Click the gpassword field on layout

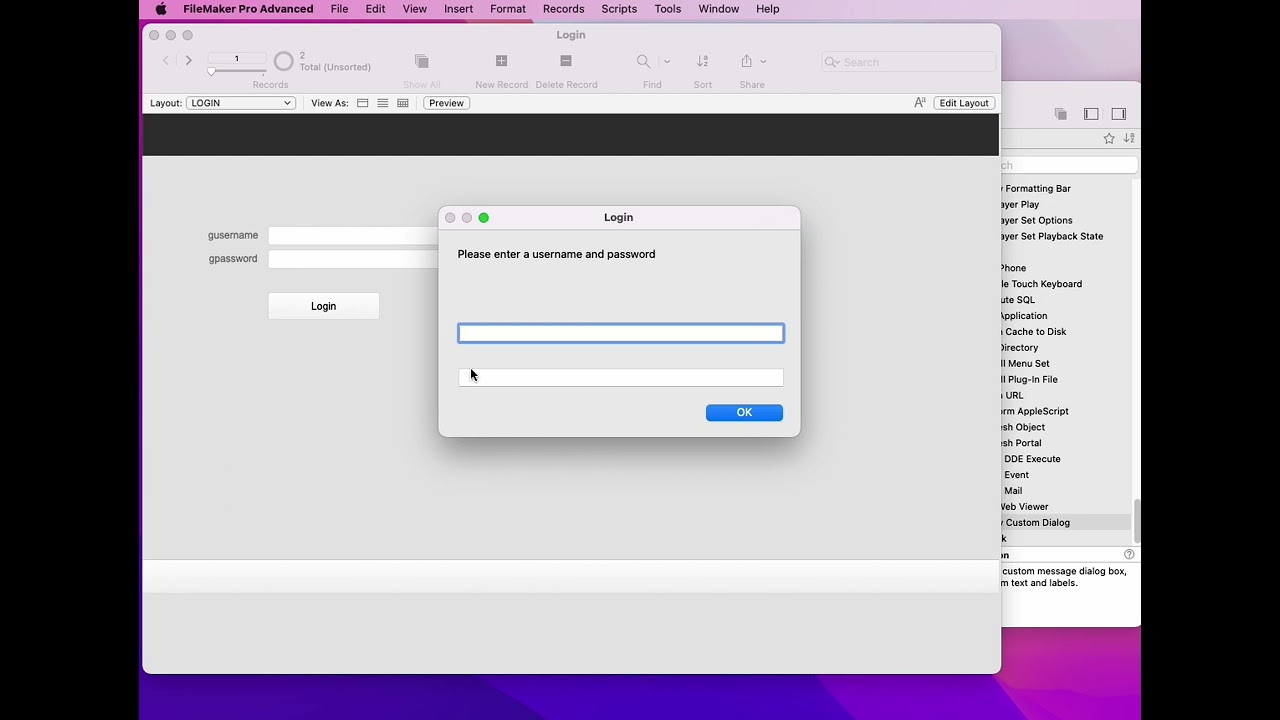353,259
